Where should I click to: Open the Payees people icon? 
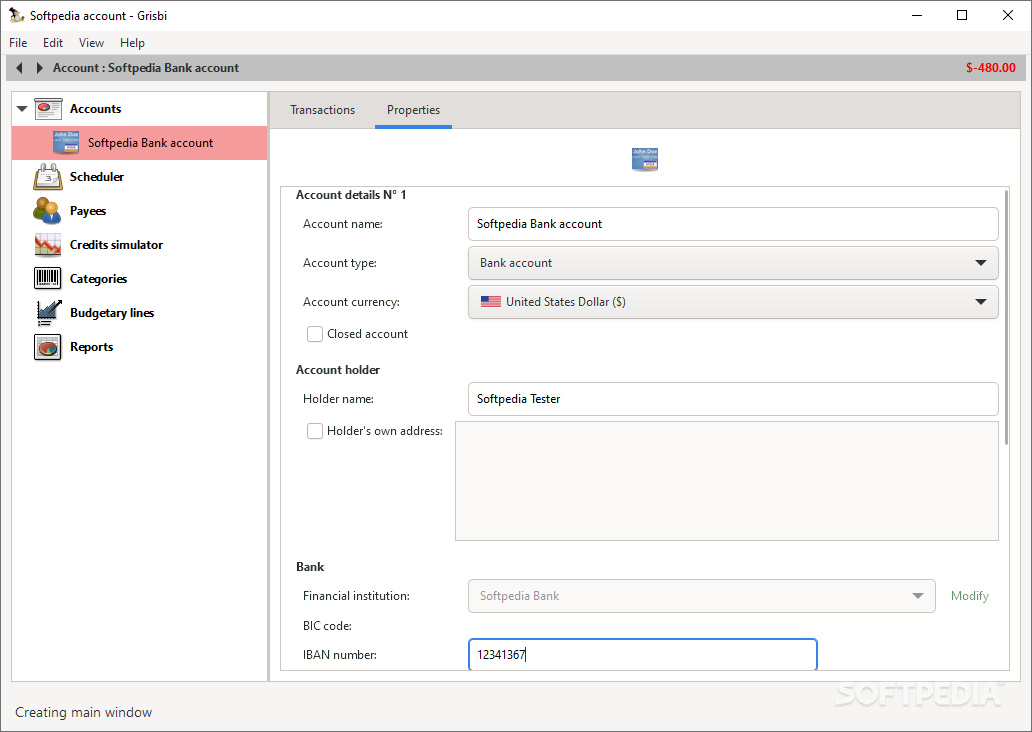47,211
